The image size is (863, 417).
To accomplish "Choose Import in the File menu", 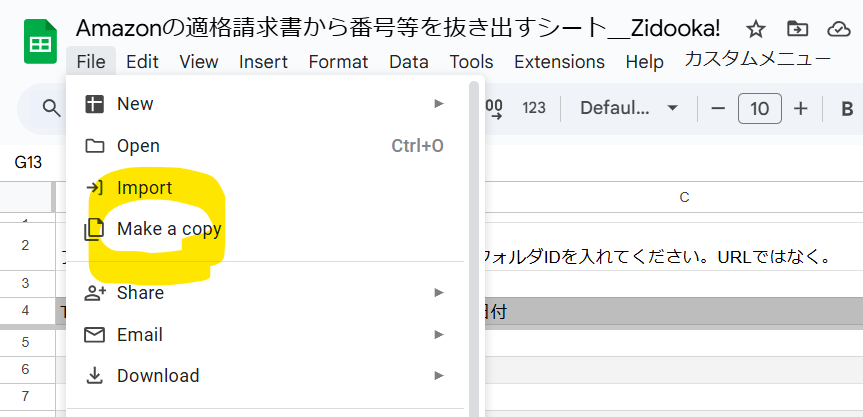I will tap(144, 188).
